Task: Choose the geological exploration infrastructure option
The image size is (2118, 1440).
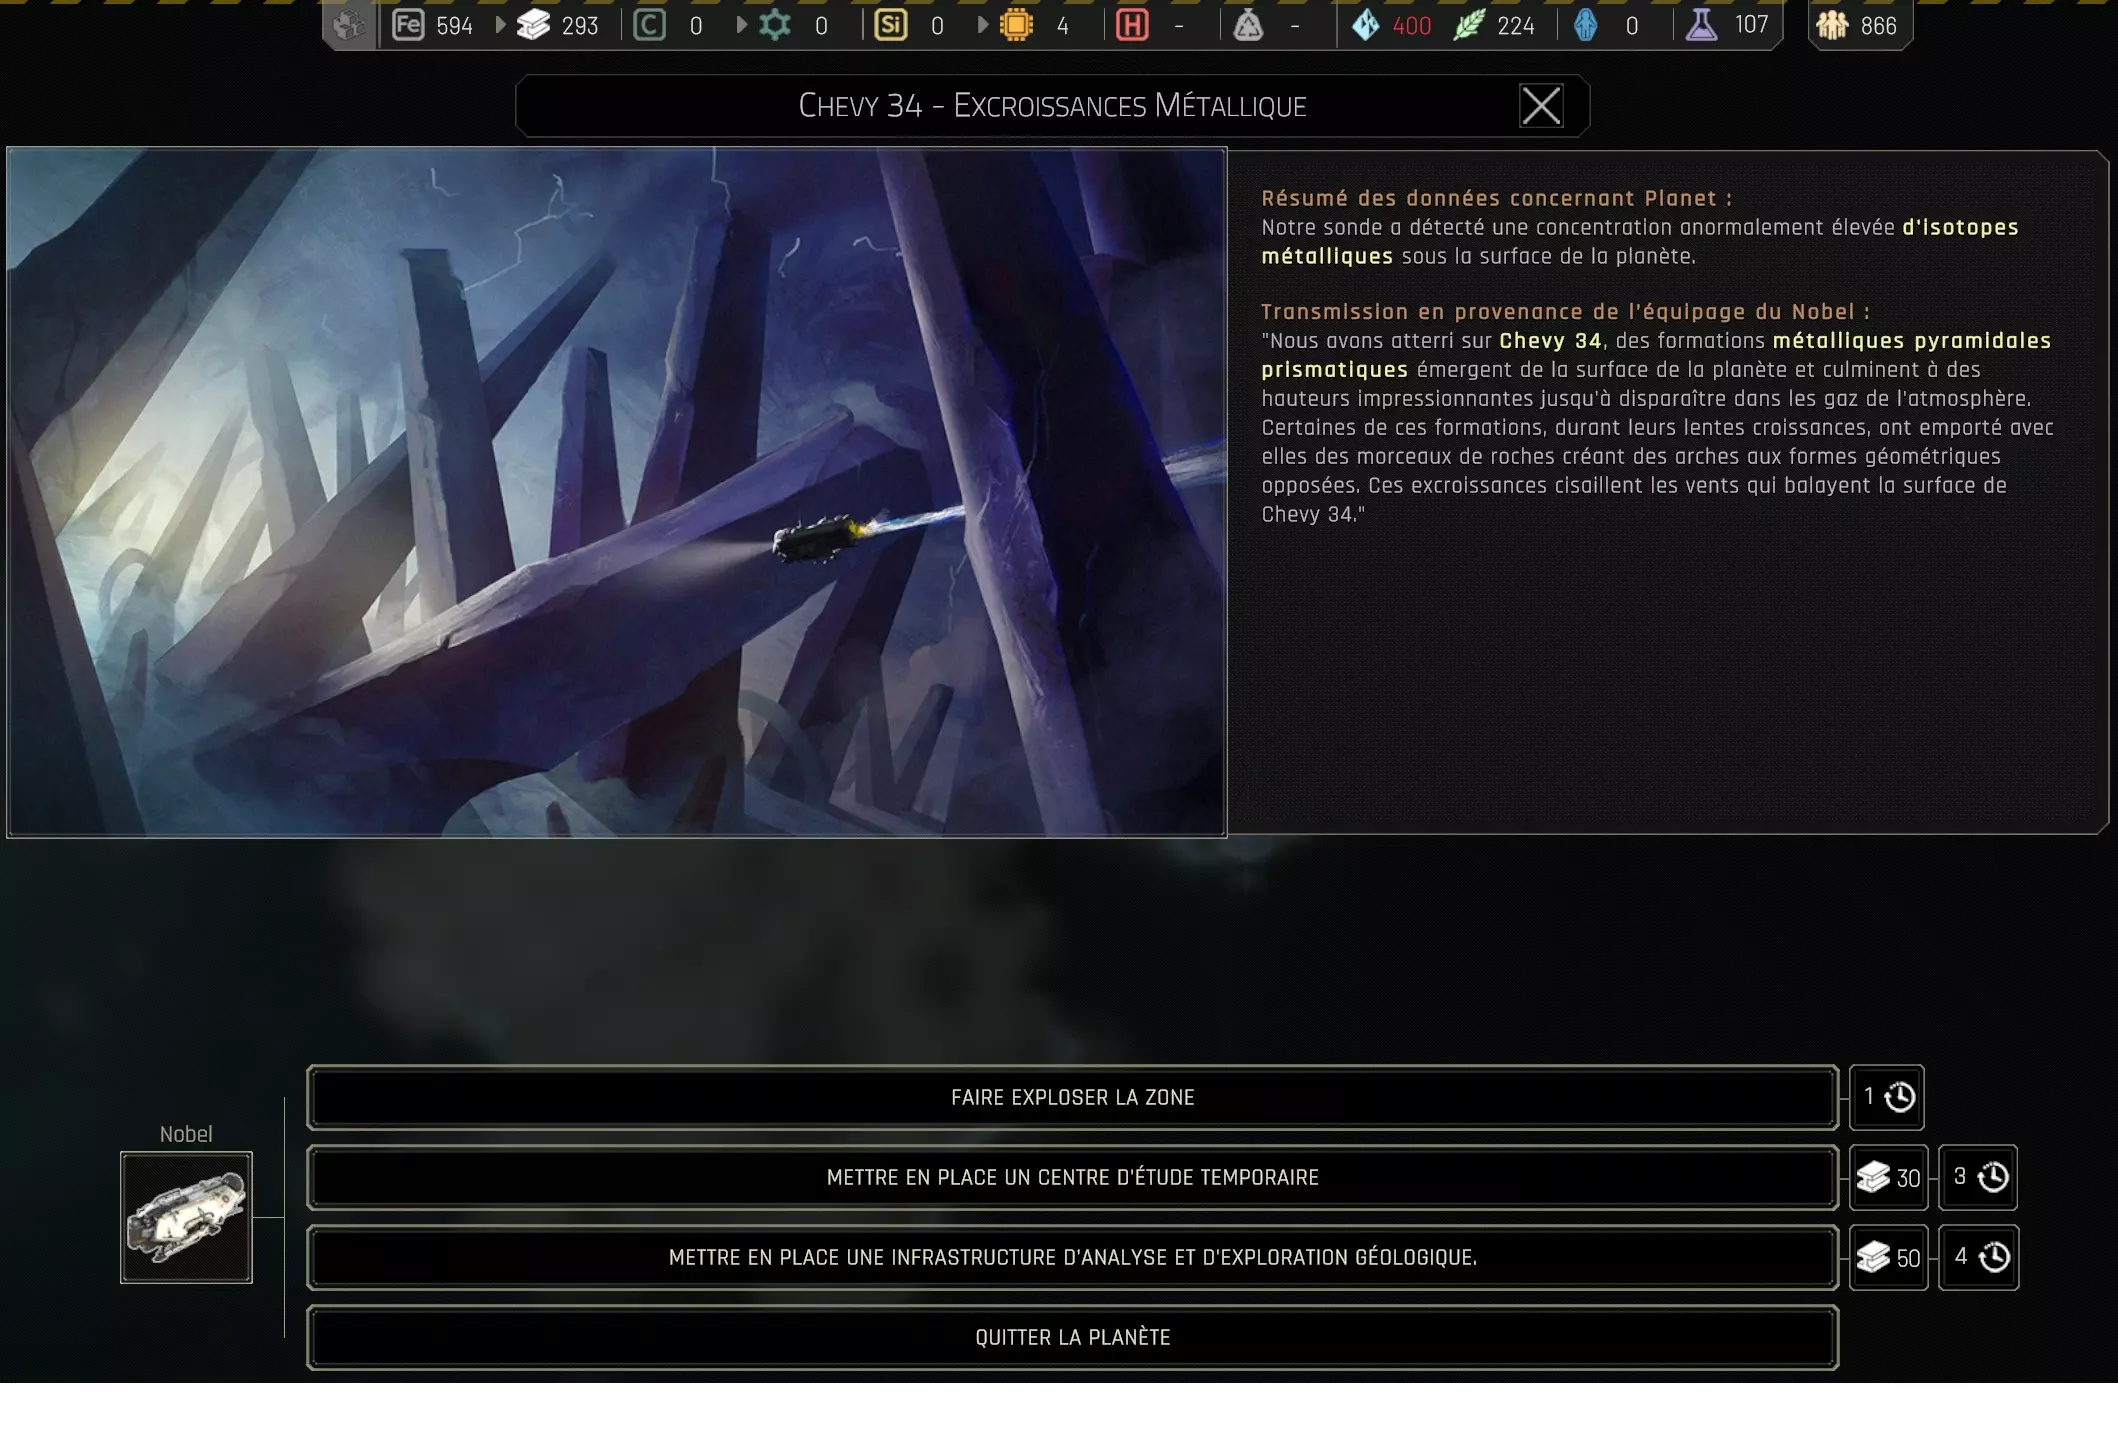Action: tap(1072, 1257)
